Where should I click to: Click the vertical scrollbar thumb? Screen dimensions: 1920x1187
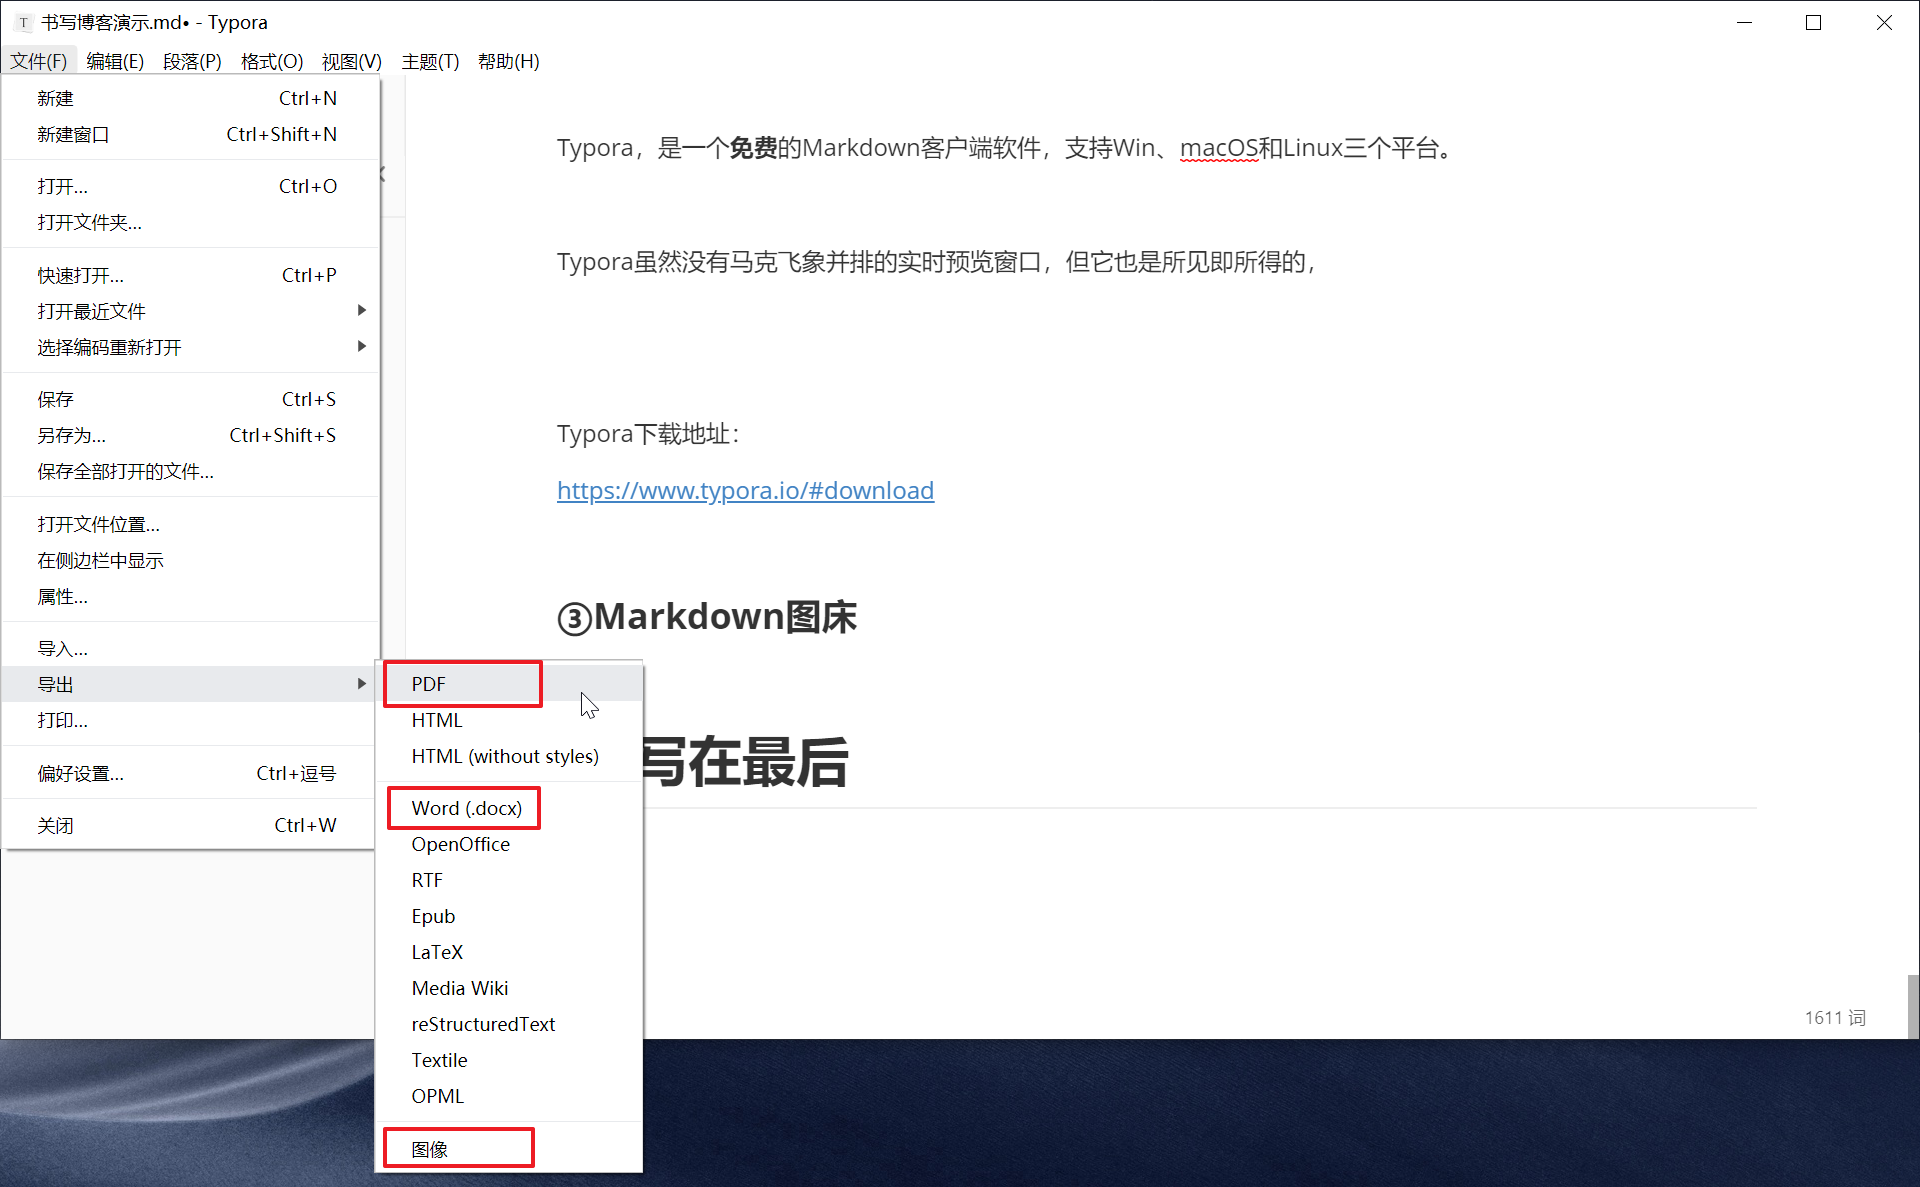coord(1912,1005)
